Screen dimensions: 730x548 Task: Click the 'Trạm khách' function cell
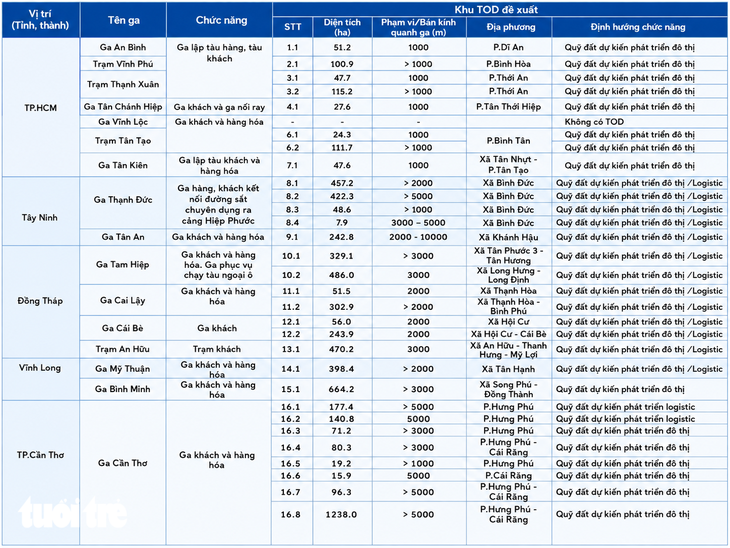pyautogui.click(x=217, y=349)
